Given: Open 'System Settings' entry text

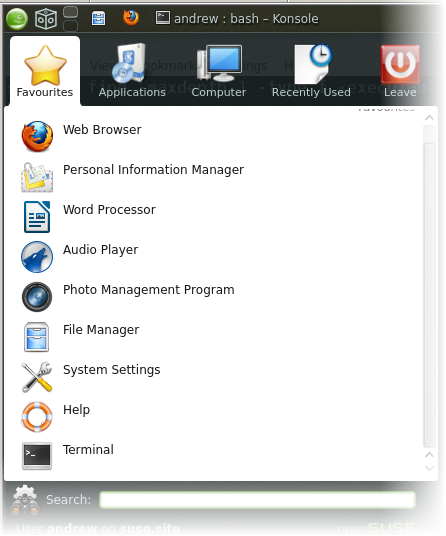Looking at the screenshot, I should click(x=112, y=370).
